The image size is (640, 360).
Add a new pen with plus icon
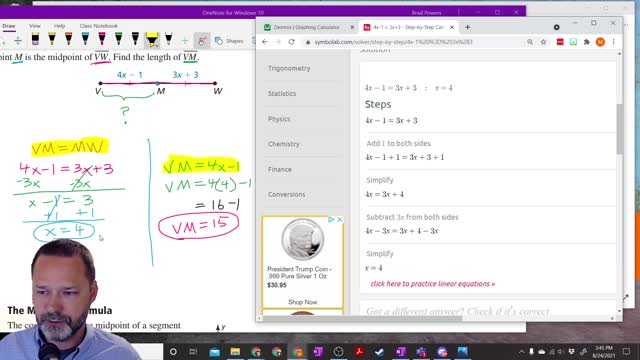[x=185, y=41]
